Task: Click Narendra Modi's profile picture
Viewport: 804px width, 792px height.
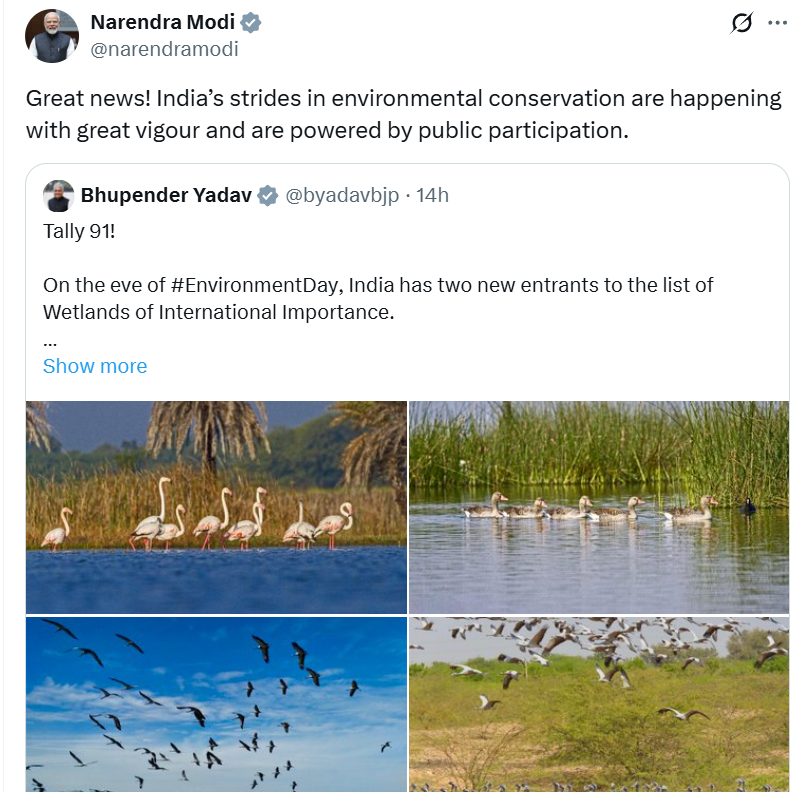Action: tap(52, 36)
